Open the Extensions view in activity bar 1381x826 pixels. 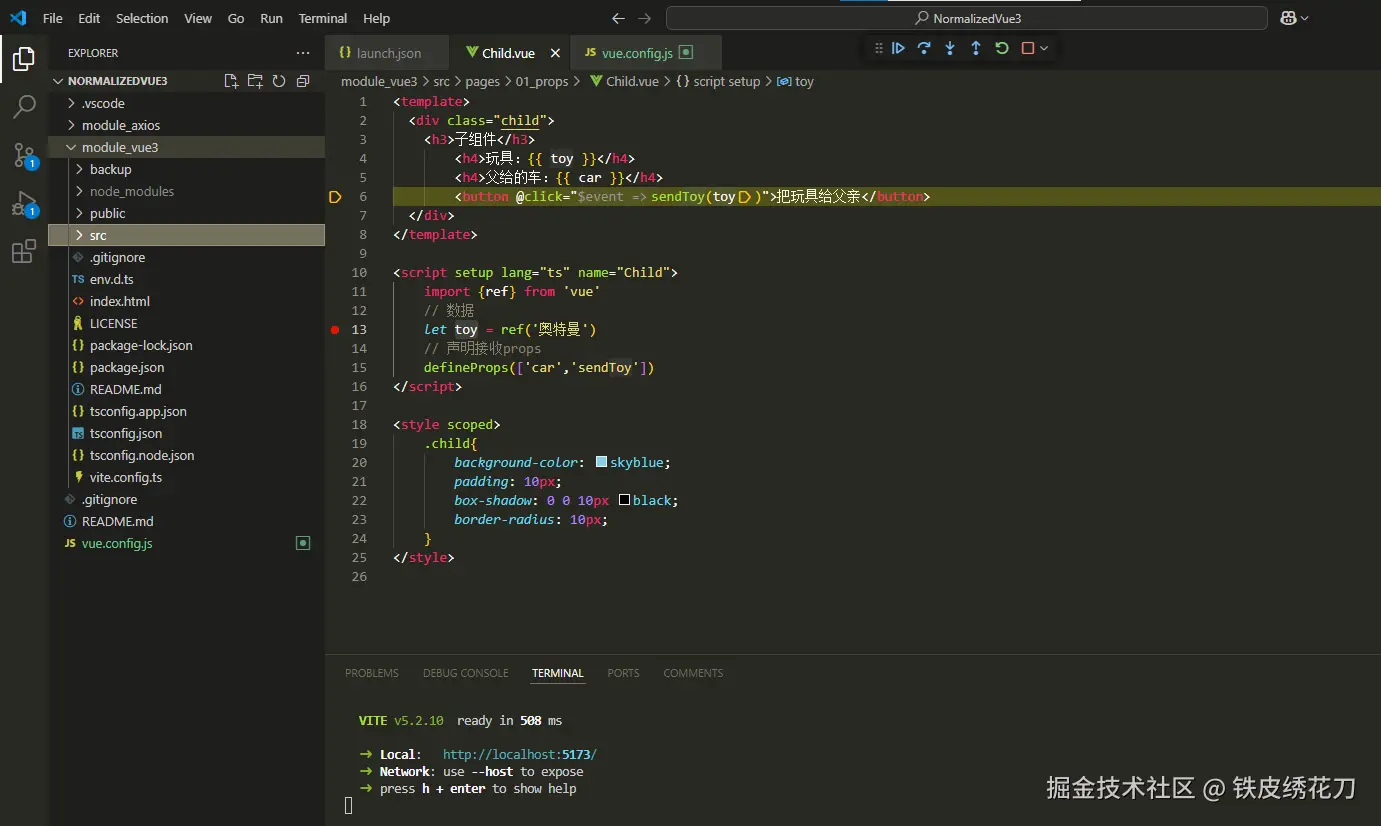tap(24, 252)
